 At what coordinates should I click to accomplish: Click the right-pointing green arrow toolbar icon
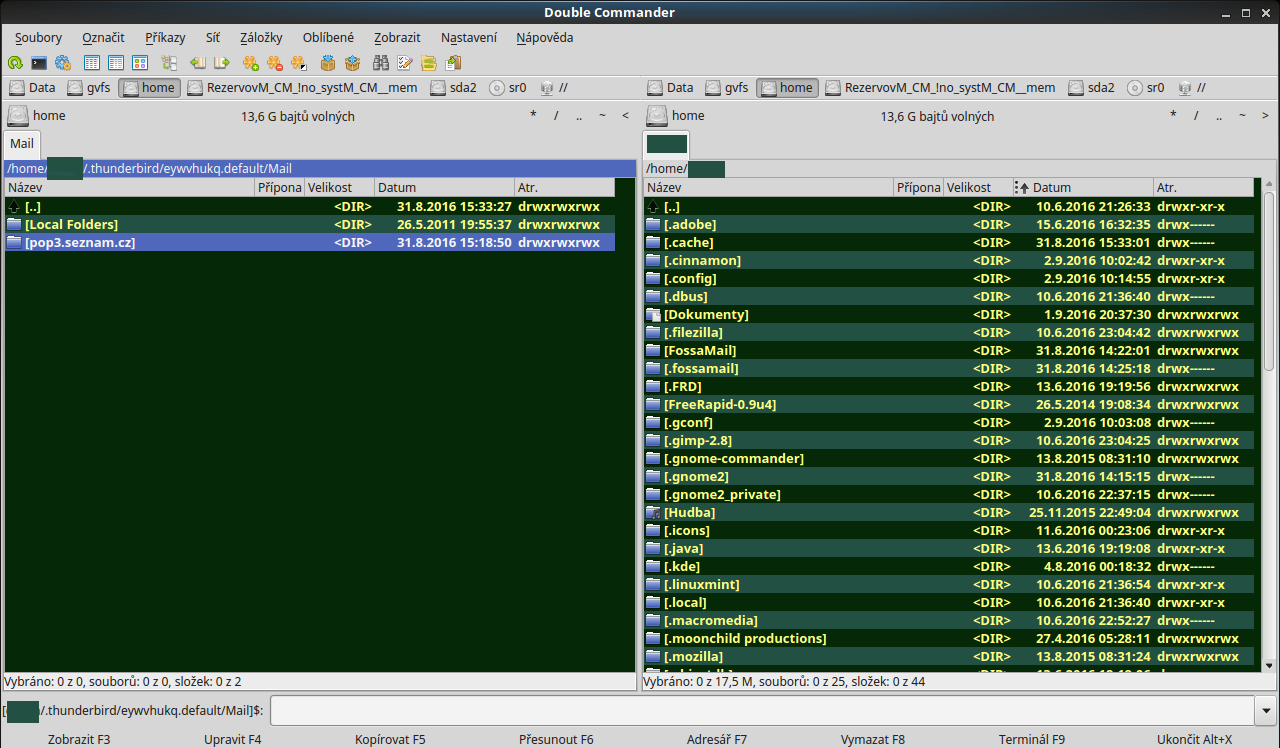click(x=222, y=63)
